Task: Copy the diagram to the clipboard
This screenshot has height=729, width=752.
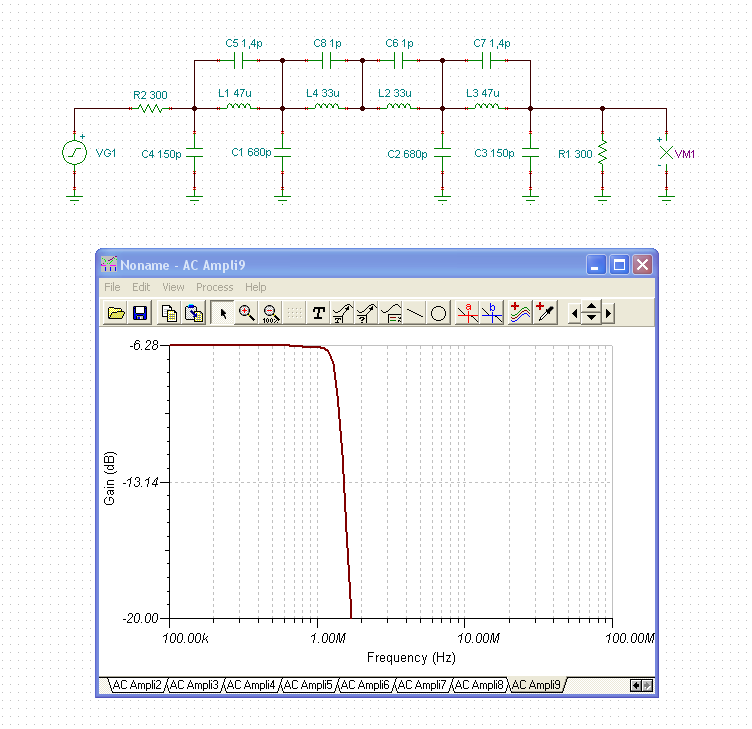Action: coord(169,313)
